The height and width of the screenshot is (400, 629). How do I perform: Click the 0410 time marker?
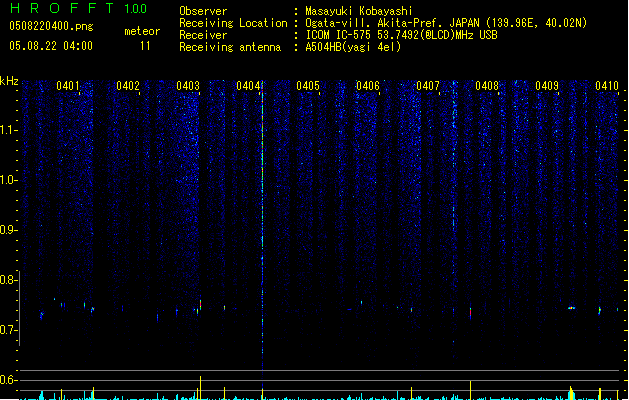point(607,86)
